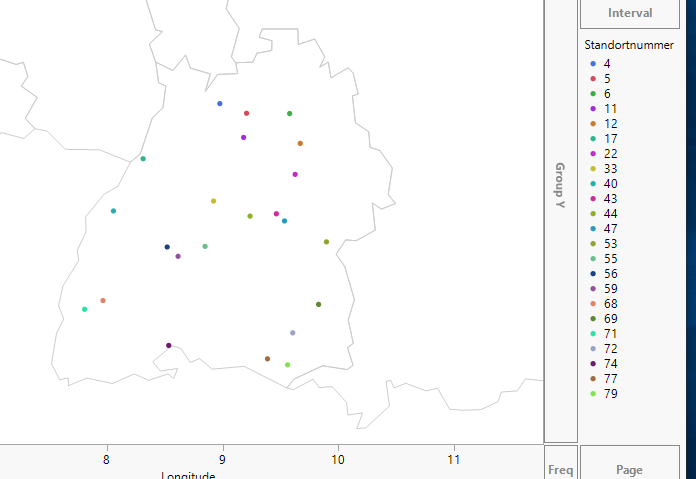Image resolution: width=696 pixels, height=479 pixels.
Task: Click legend item labeled 11
Action: point(603,109)
